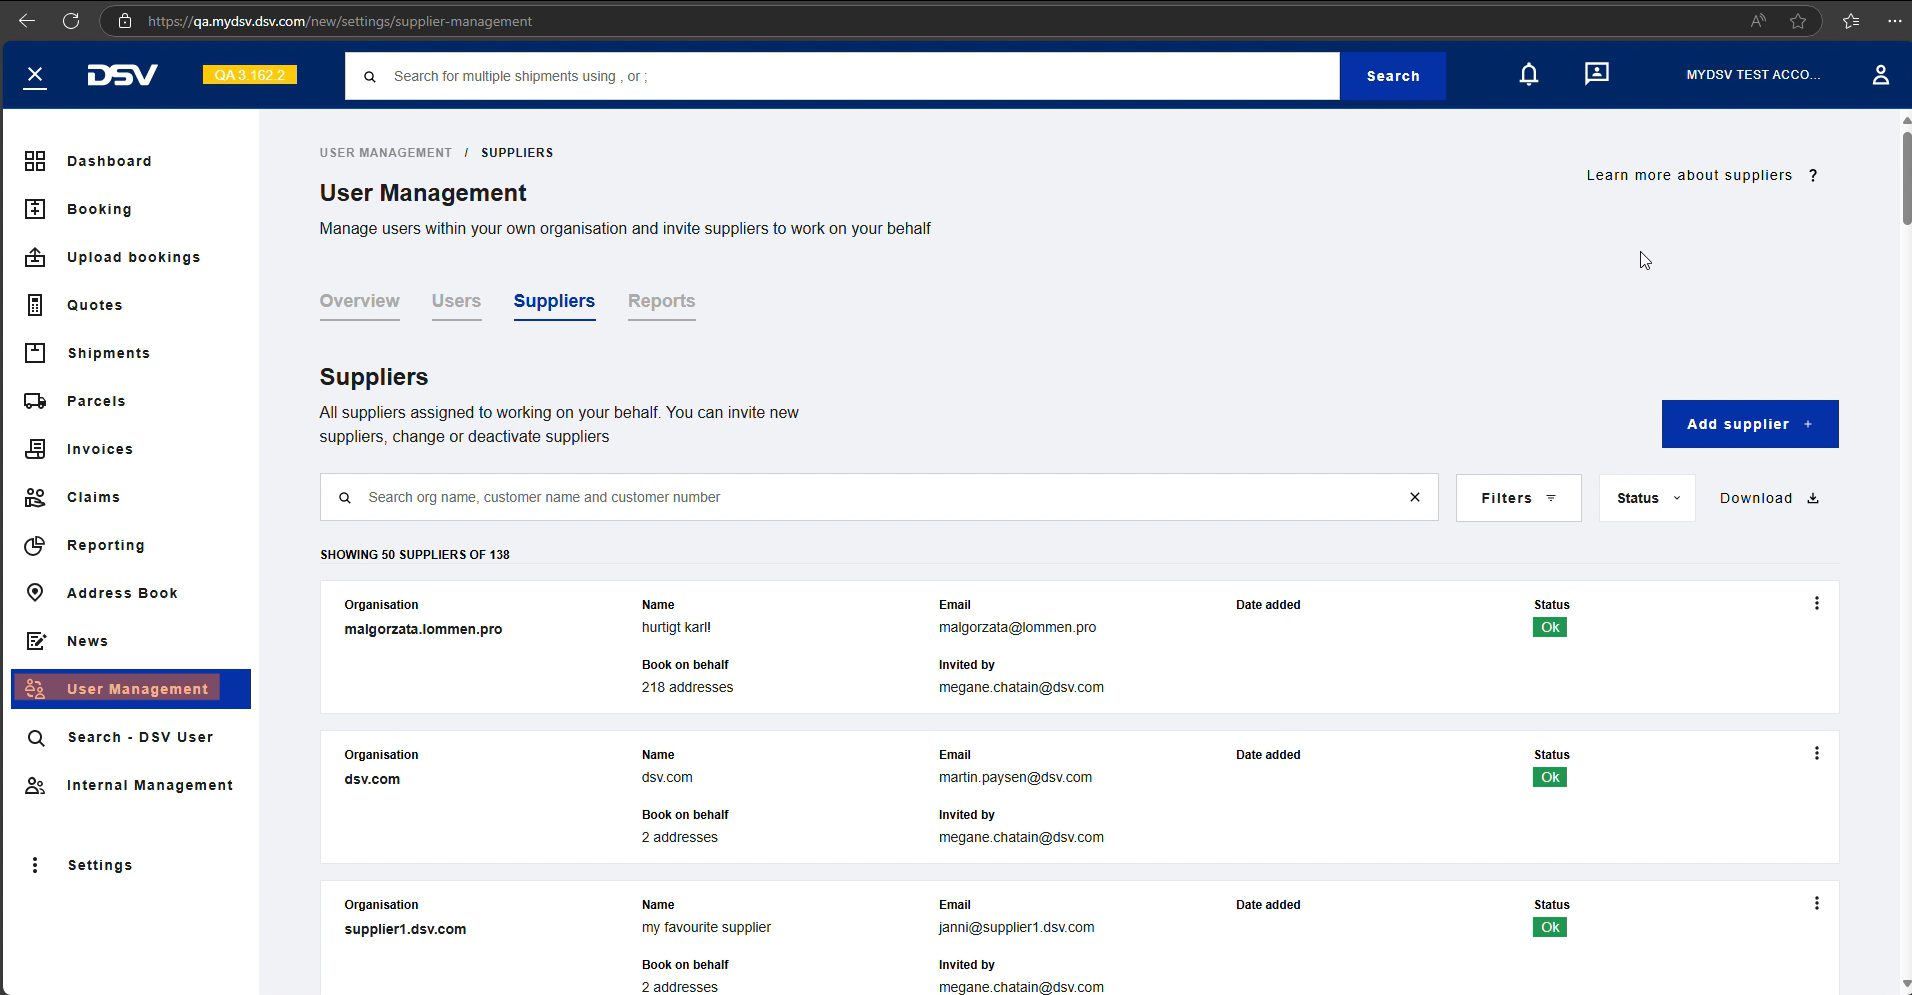This screenshot has width=1912, height=995.
Task: Click the page vertical scrollbar
Action: [1906, 178]
